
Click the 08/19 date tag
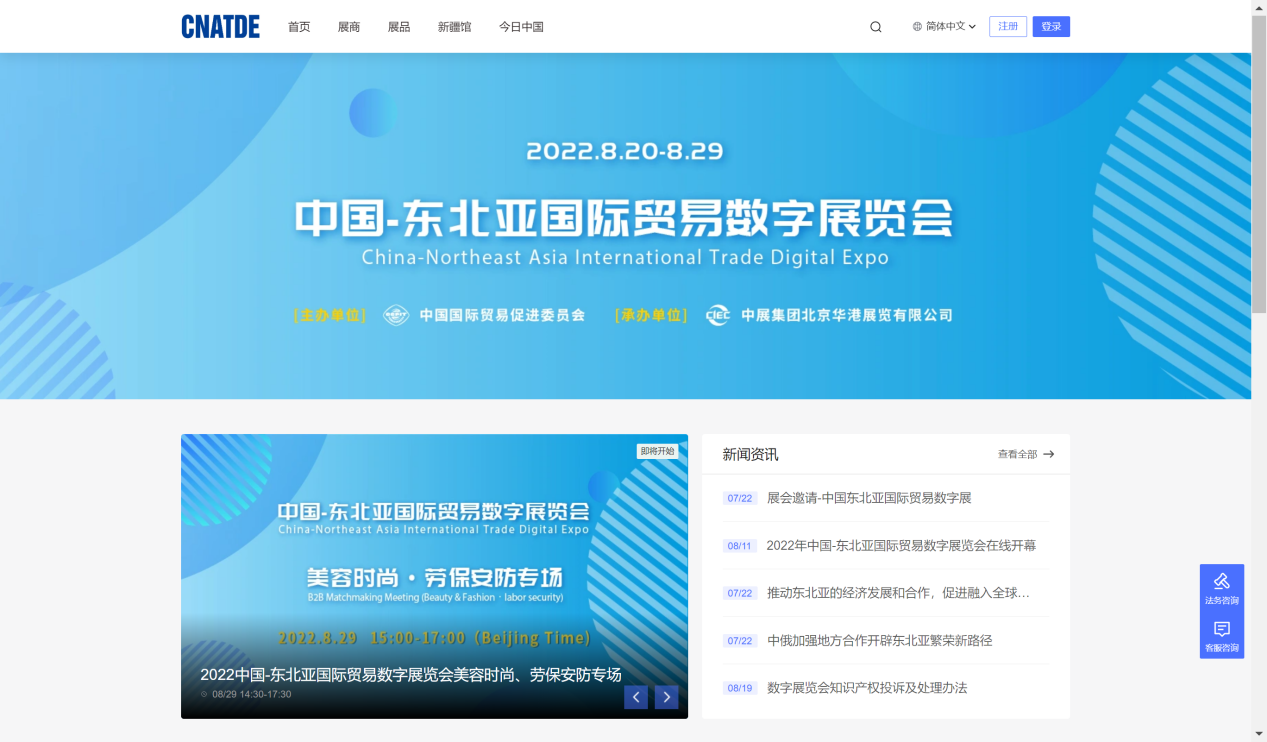(x=740, y=688)
